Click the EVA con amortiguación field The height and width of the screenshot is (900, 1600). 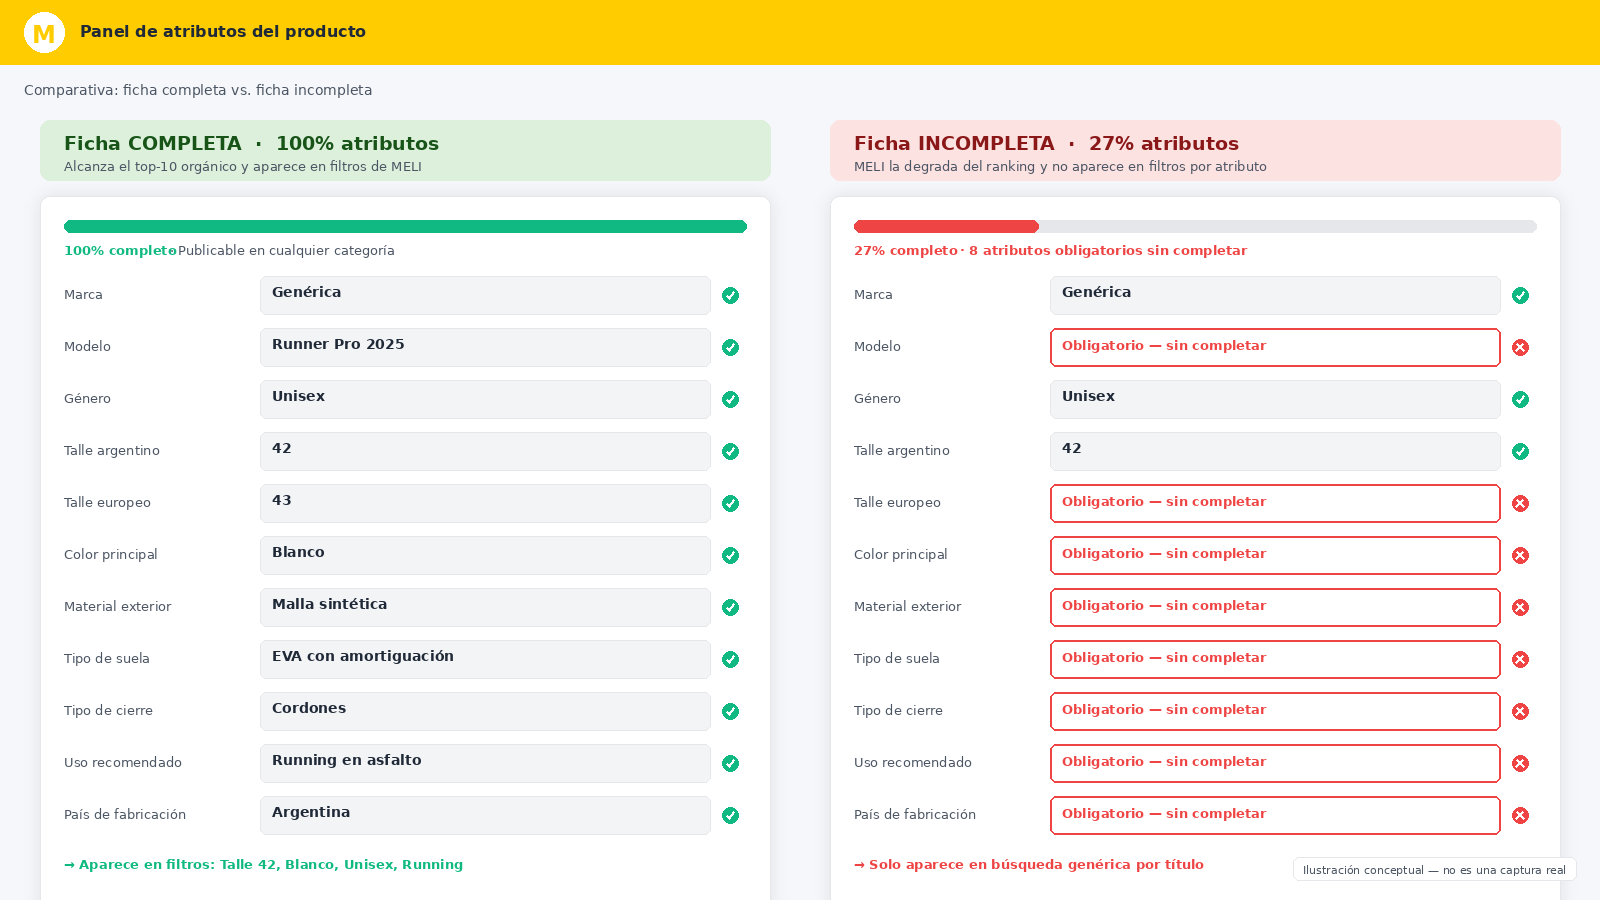485,659
